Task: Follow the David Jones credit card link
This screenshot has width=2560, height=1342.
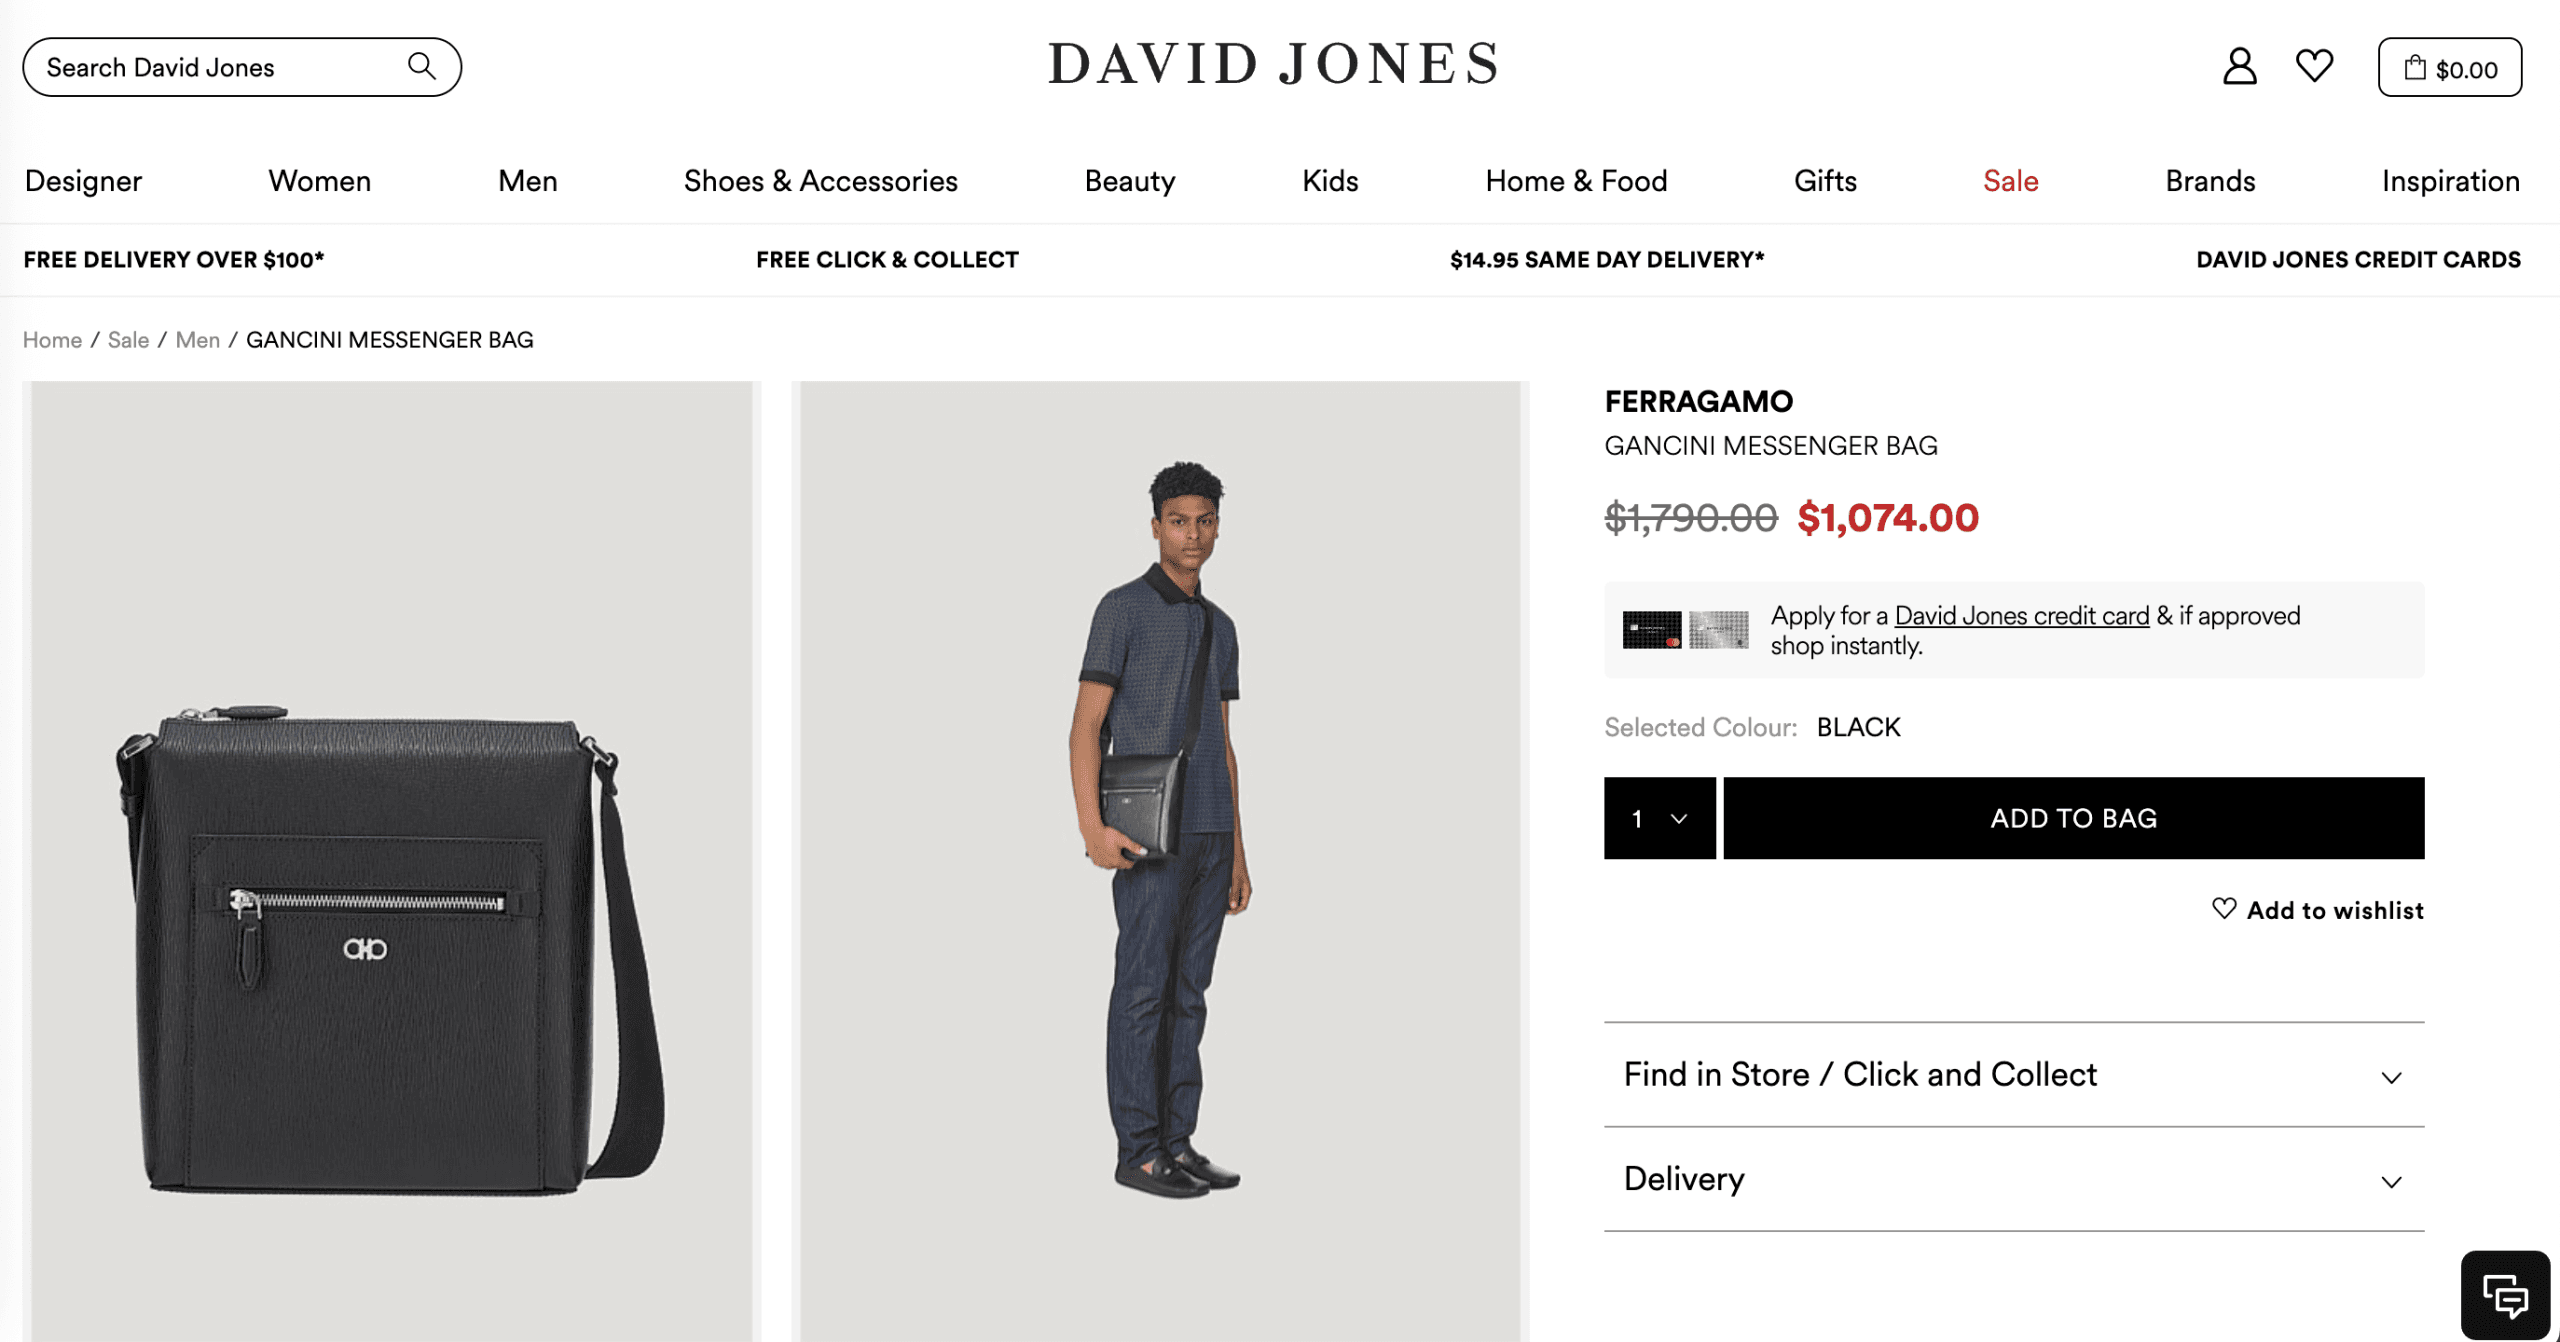Action: pos(2021,616)
